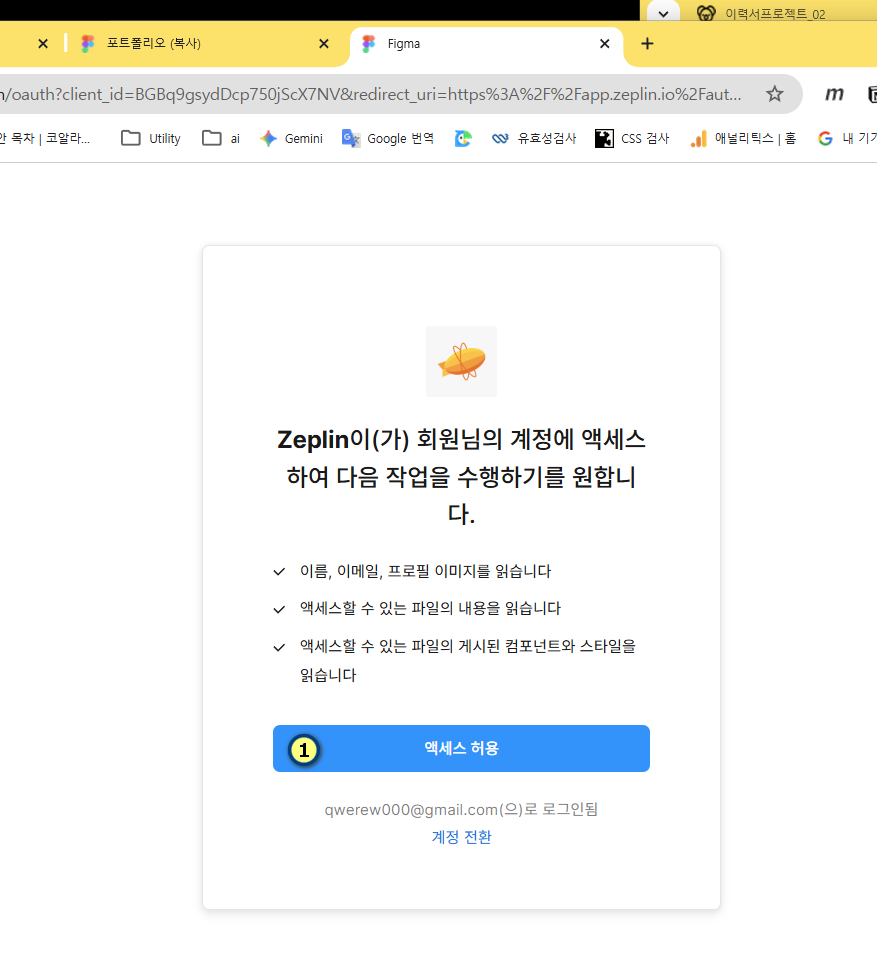The width and height of the screenshot is (877, 966).
Task: Click the m extension icon in toolbar
Action: pyautogui.click(x=834, y=94)
